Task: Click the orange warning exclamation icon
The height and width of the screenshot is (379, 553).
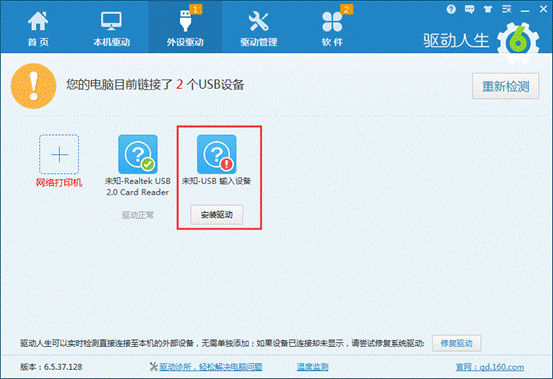Action: pyautogui.click(x=34, y=86)
